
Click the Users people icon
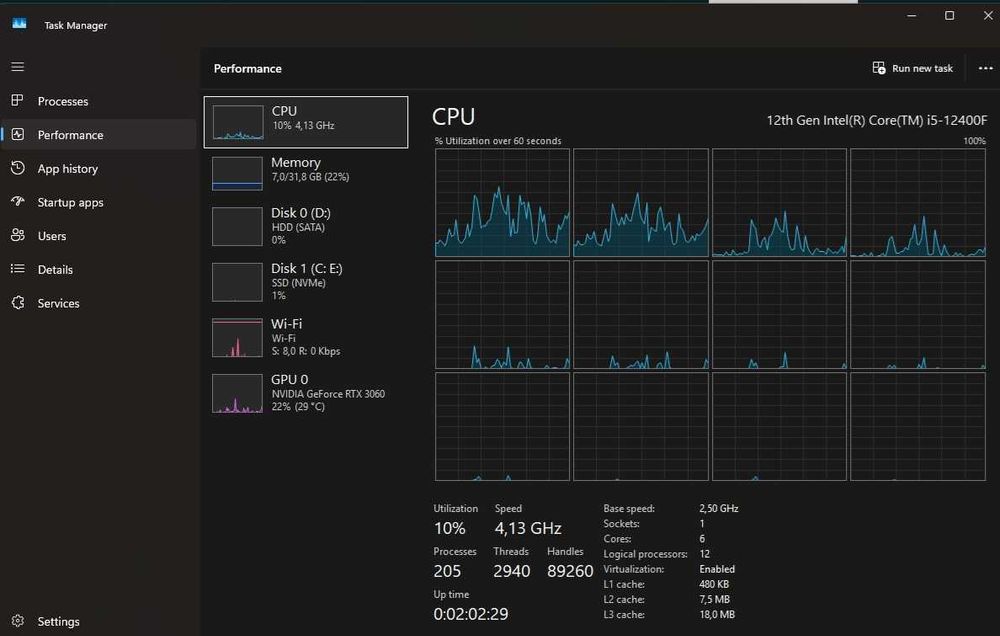pos(18,235)
